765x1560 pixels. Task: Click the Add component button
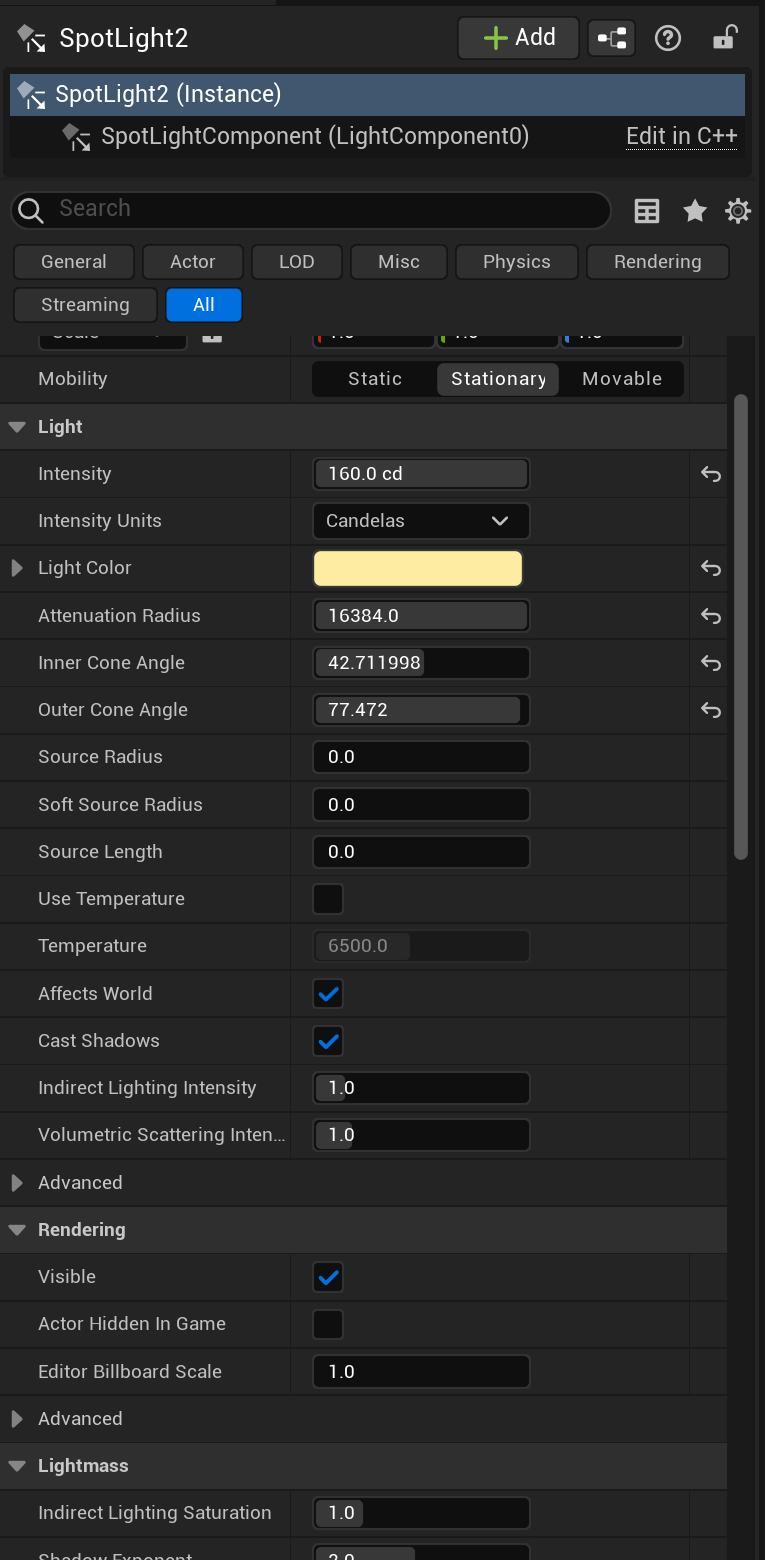518,38
